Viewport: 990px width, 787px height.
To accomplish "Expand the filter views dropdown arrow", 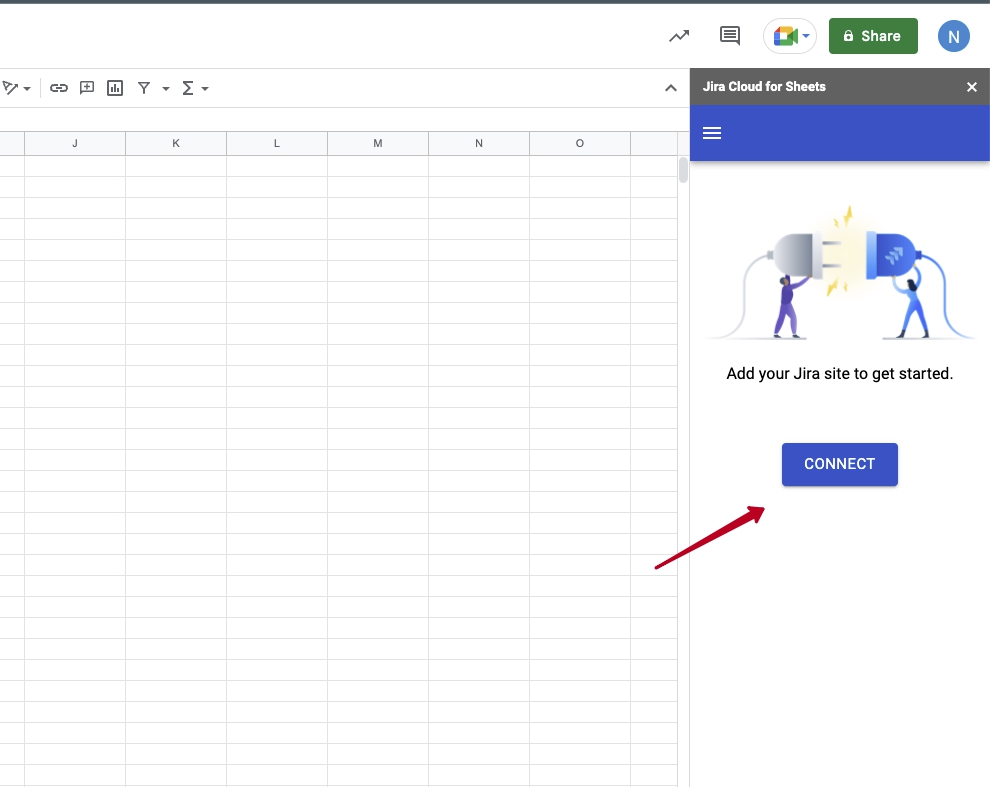I will [166, 89].
